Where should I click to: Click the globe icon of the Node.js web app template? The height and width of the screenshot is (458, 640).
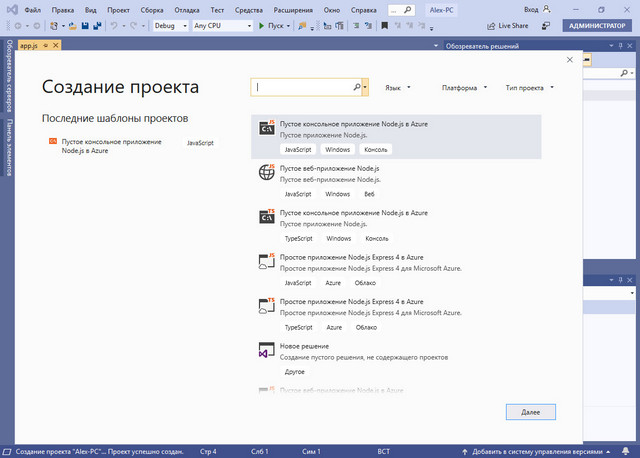coord(266,172)
